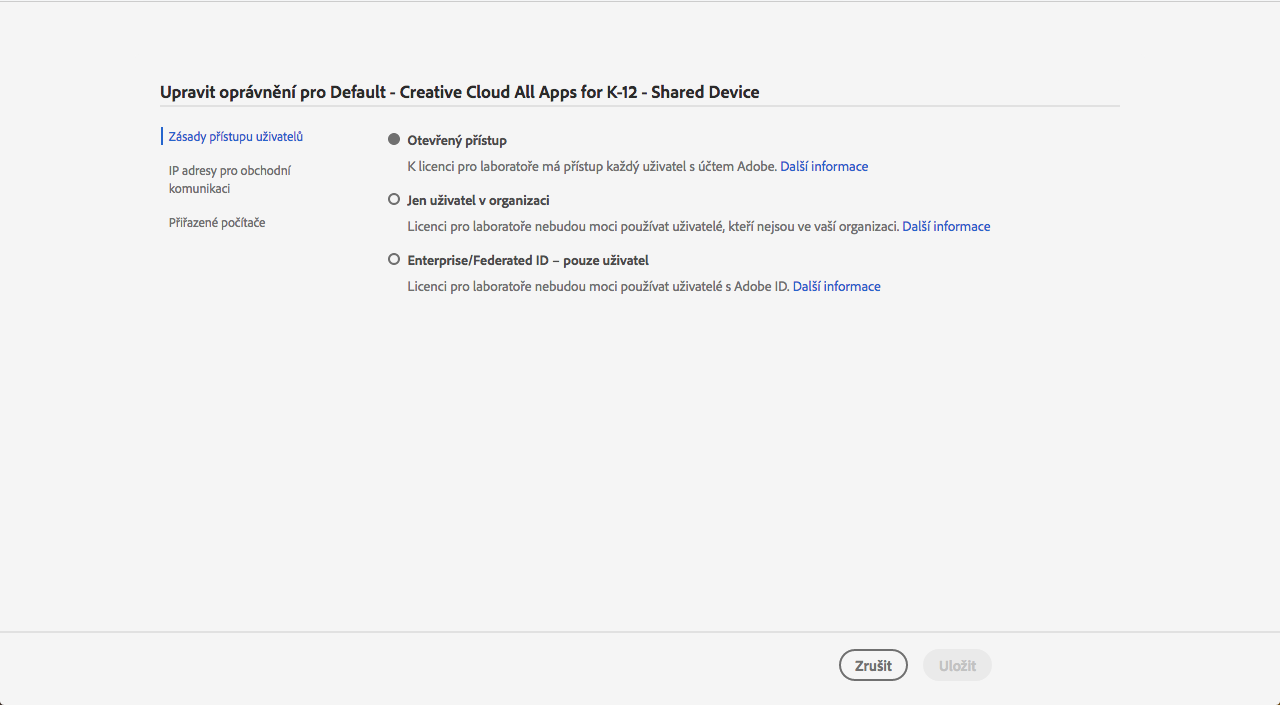Open Další informace link about Adobe ID users

coord(837,287)
